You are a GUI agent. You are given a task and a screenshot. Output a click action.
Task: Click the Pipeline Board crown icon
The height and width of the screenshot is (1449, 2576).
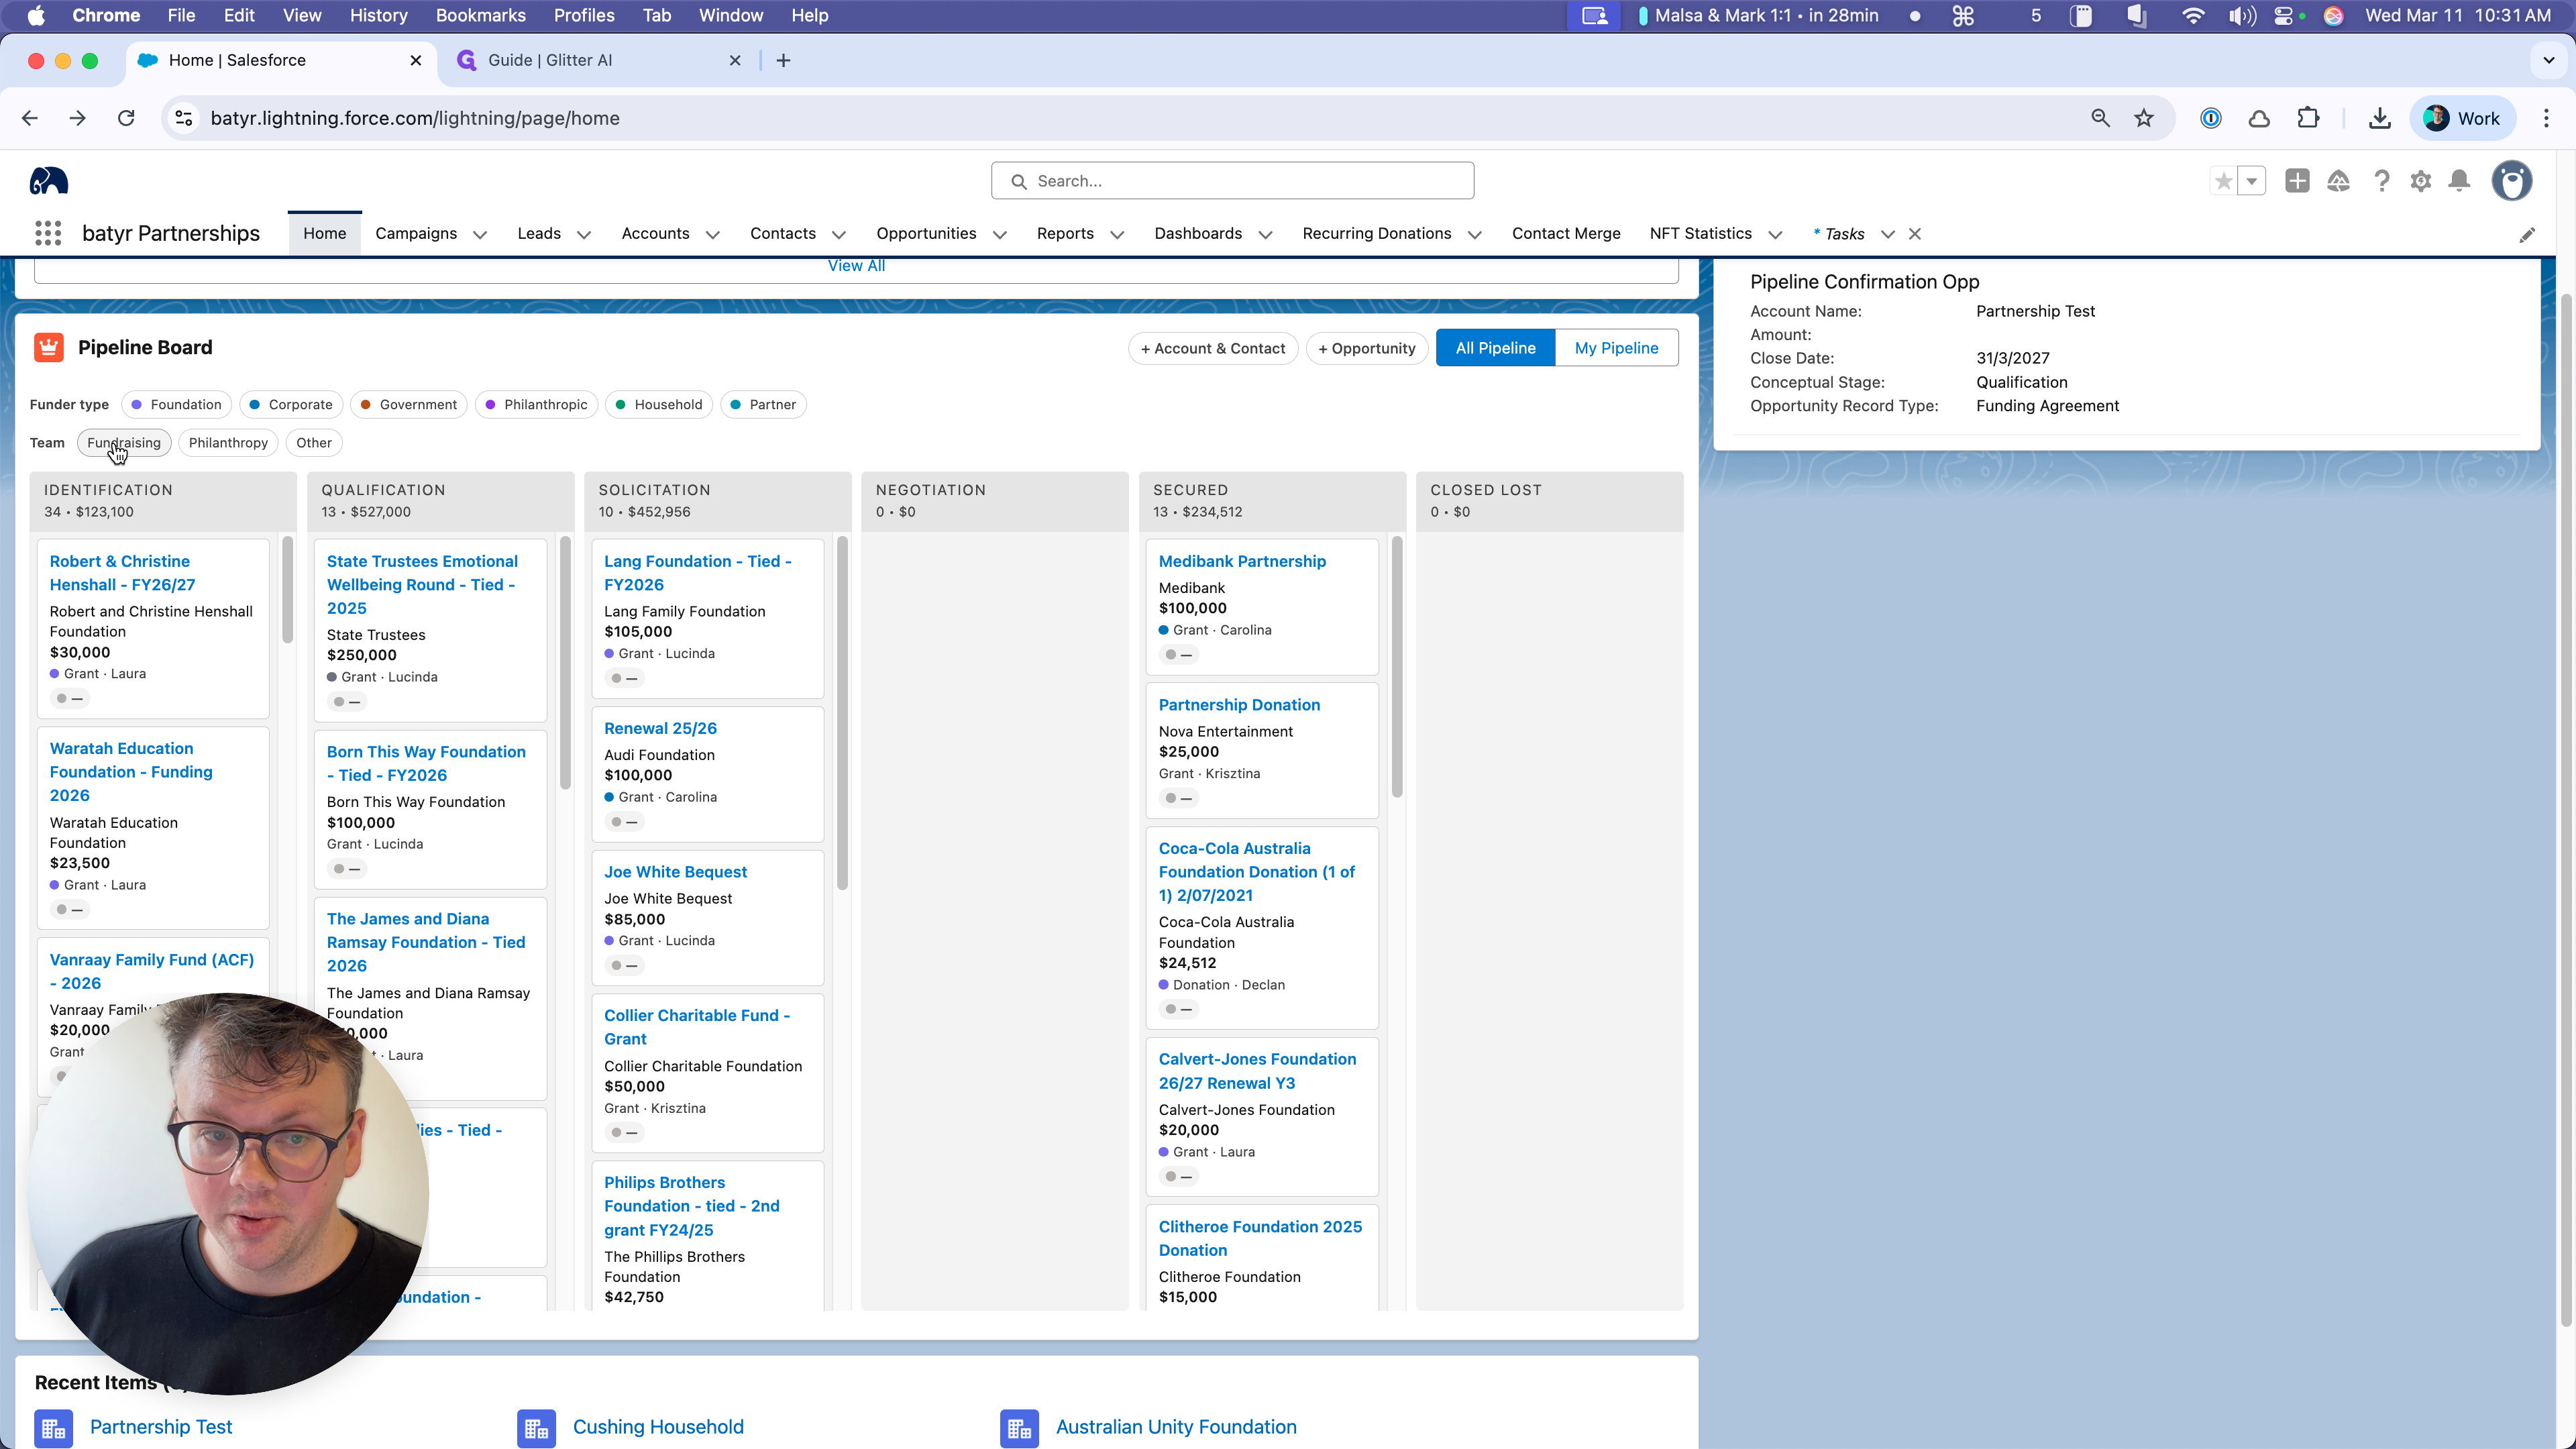(x=49, y=347)
